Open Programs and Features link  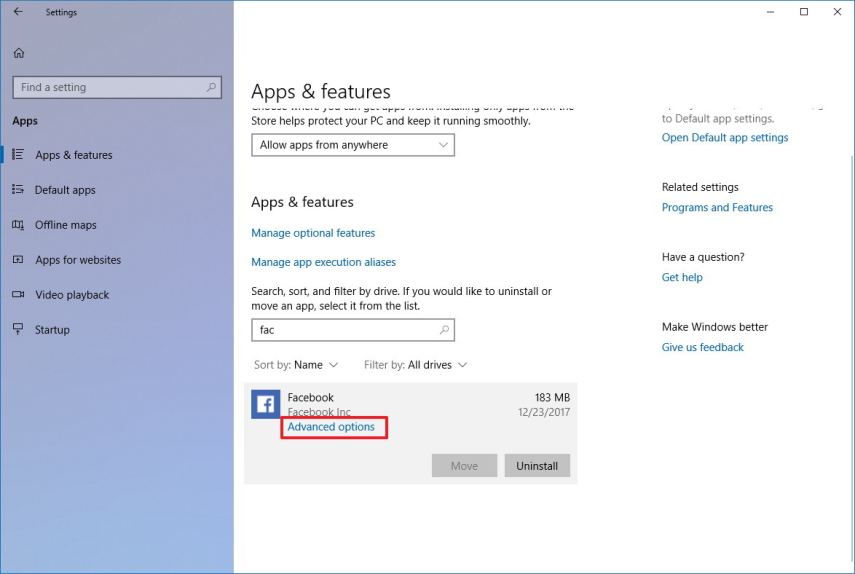click(x=717, y=207)
